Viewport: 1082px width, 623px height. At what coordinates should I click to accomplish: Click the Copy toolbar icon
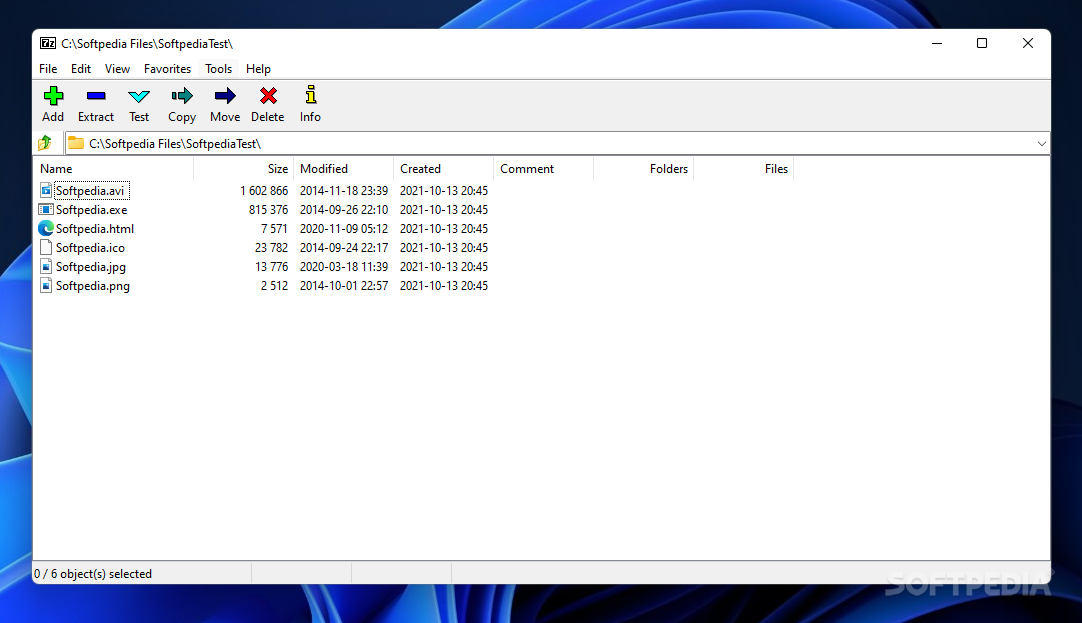pyautogui.click(x=181, y=96)
